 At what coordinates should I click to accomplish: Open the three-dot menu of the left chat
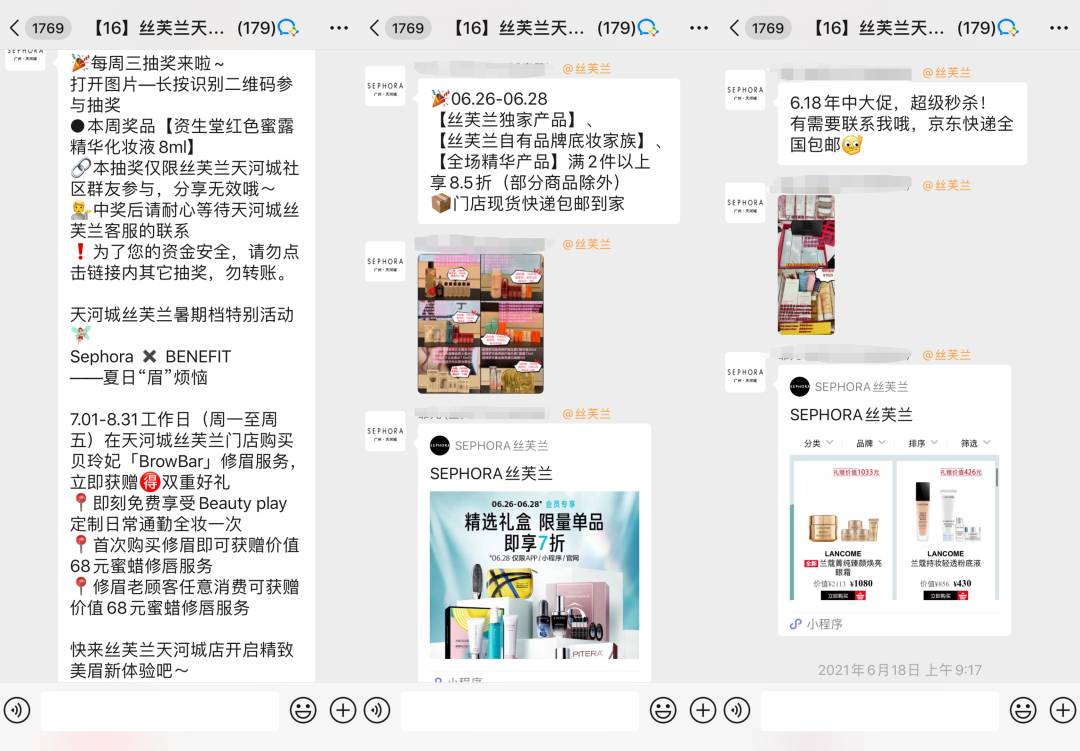(x=339, y=28)
